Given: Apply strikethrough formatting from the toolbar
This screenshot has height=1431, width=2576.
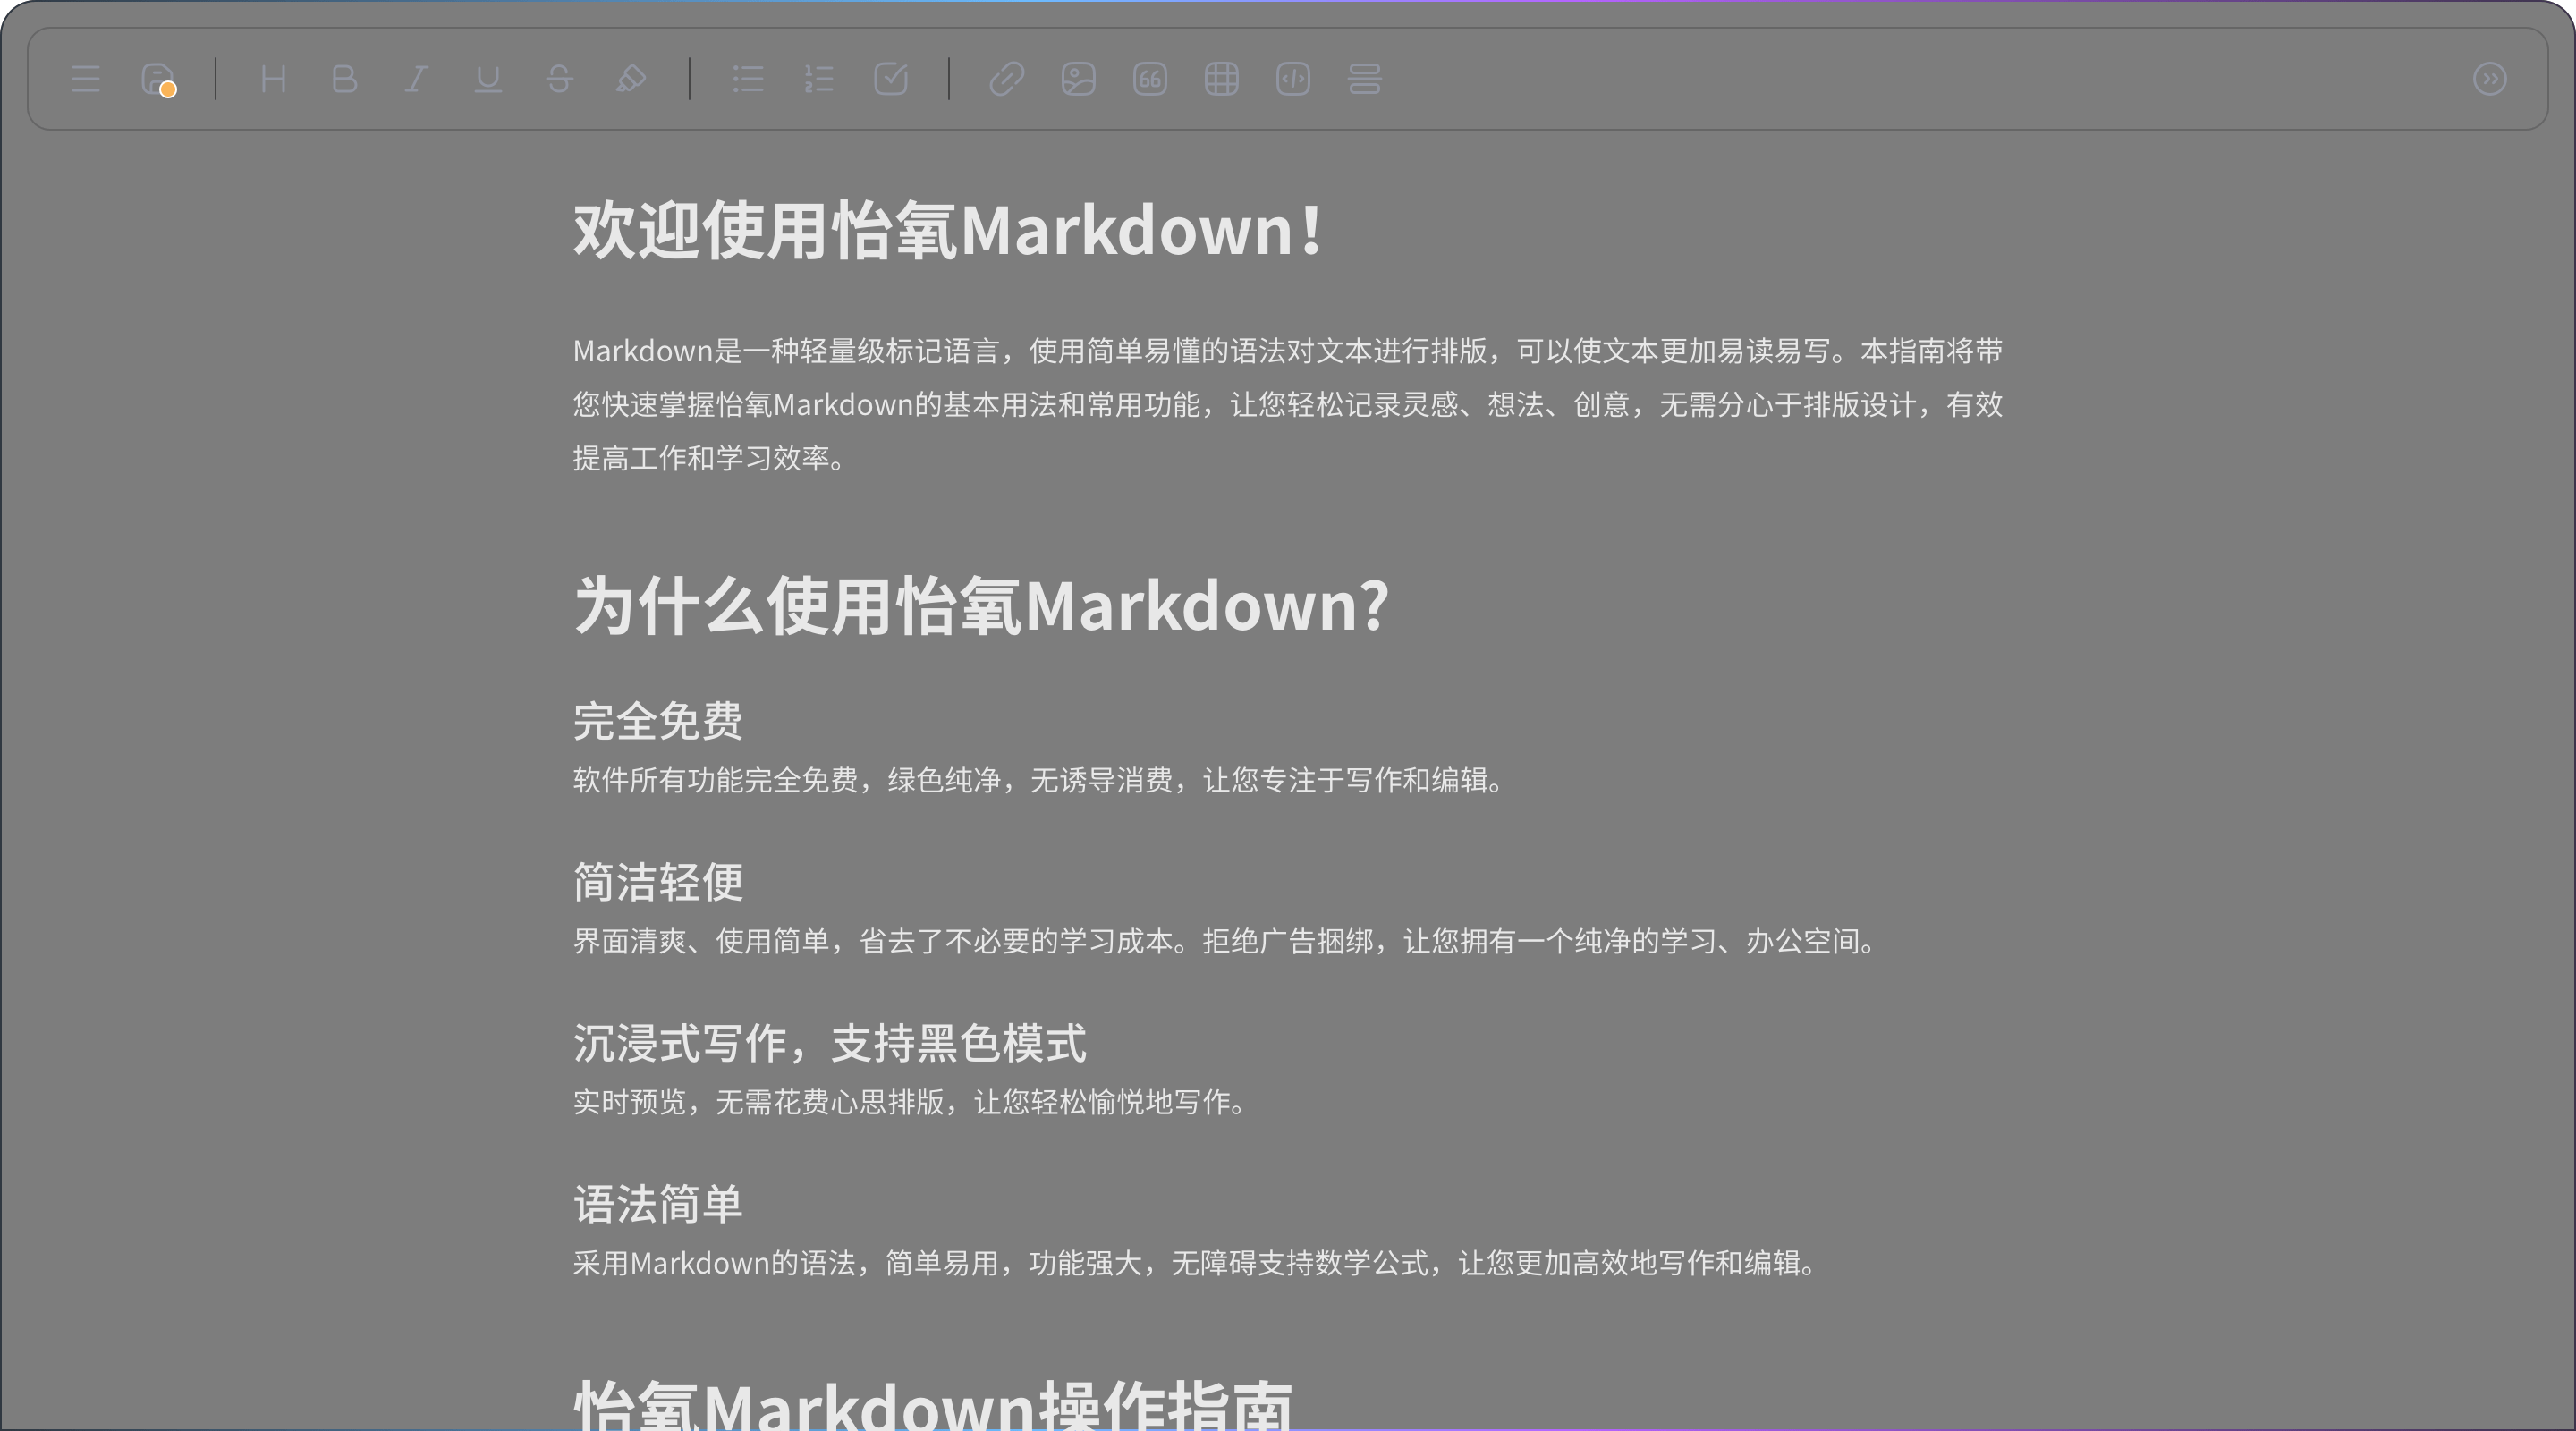Looking at the screenshot, I should [560, 79].
